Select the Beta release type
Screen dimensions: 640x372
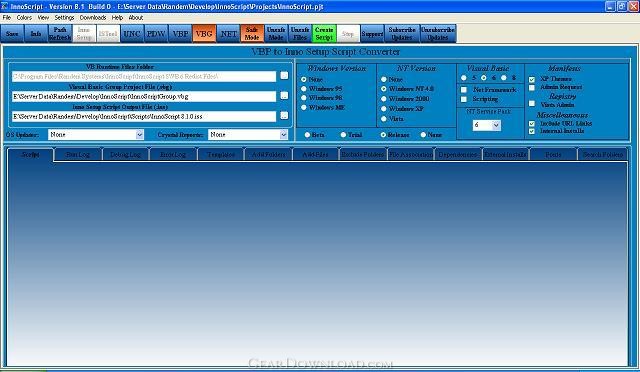click(307, 135)
